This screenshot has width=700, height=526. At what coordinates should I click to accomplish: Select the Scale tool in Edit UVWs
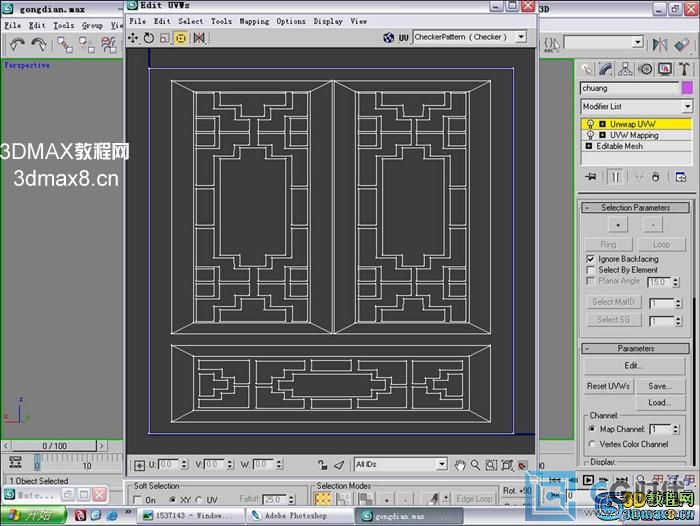(x=165, y=38)
